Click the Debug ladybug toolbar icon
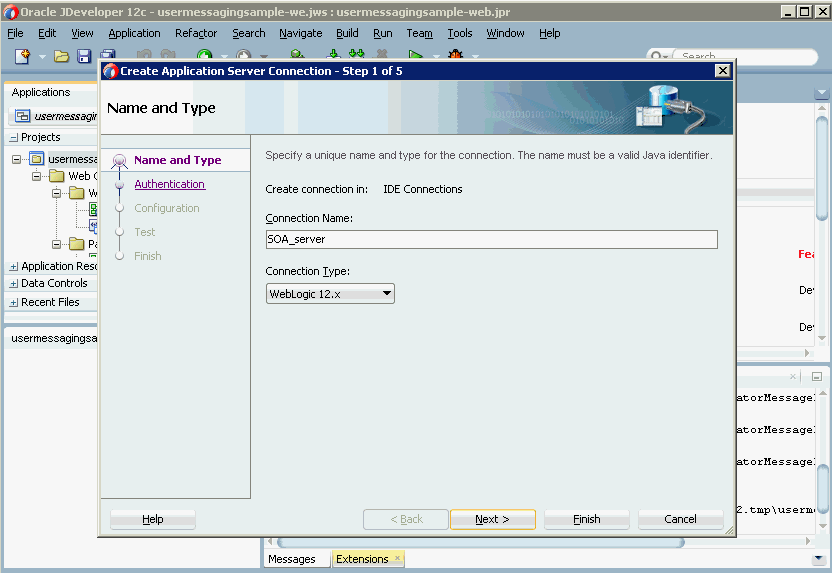The height and width of the screenshot is (573, 832). 455,55
